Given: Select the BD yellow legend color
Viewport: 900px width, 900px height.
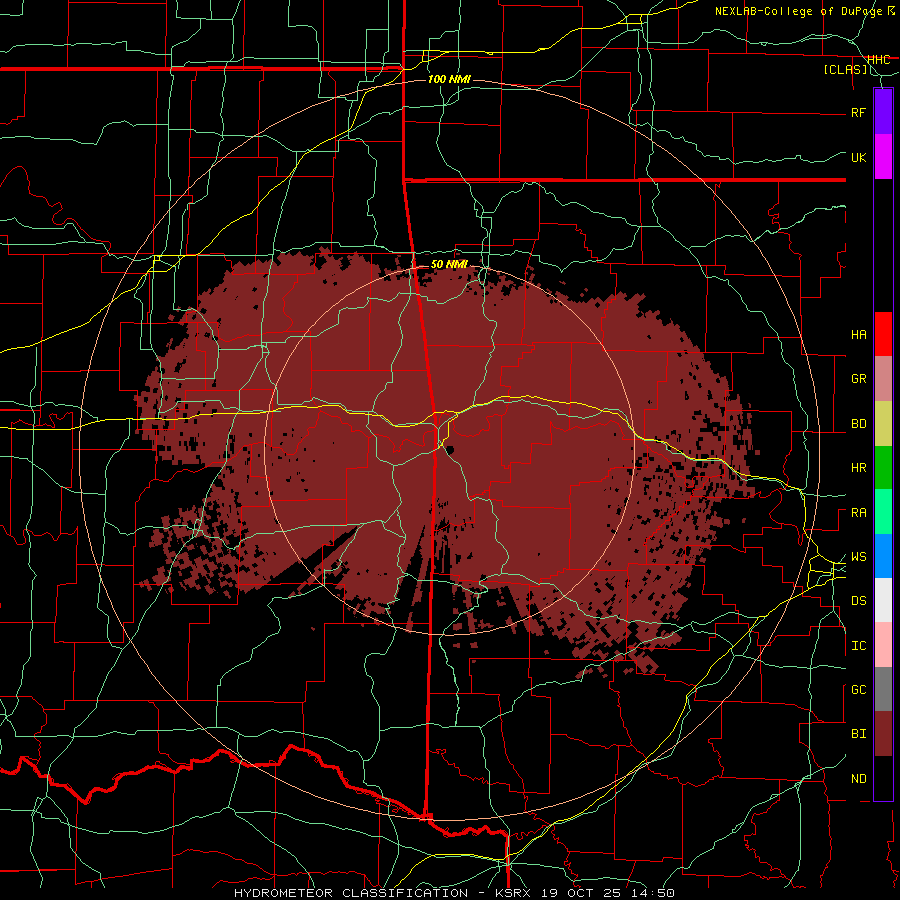Looking at the screenshot, I should pos(883,423).
